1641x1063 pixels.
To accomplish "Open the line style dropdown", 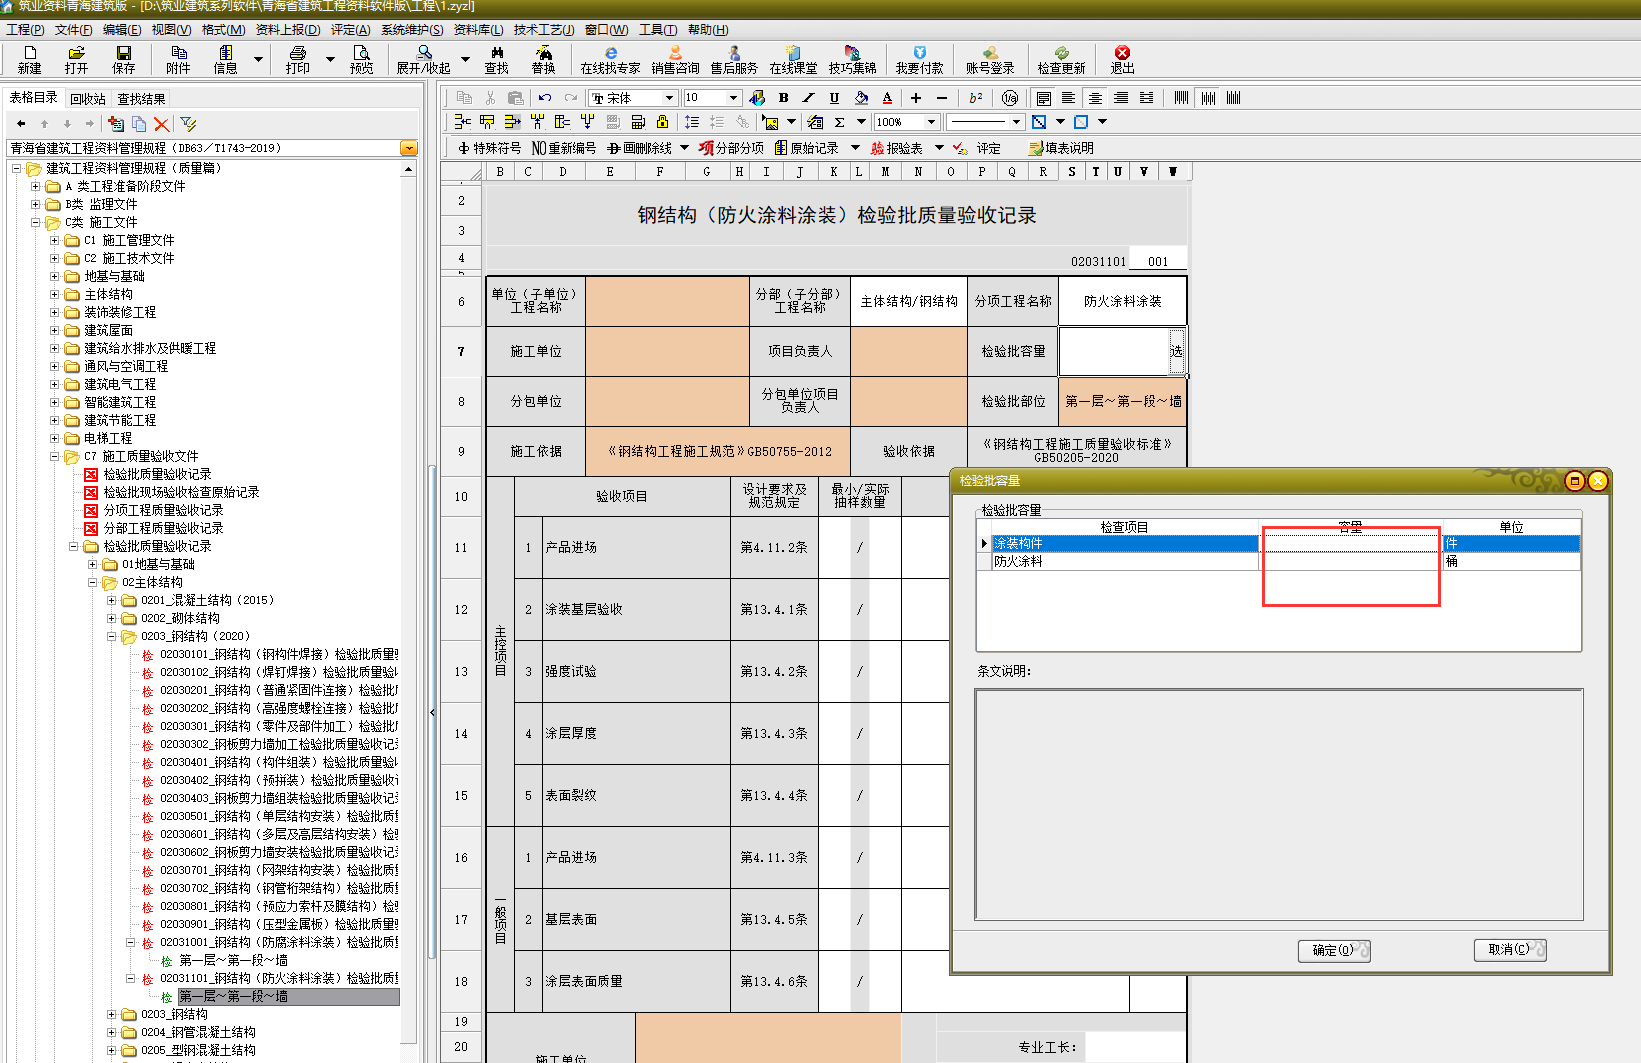I will click(x=1016, y=122).
